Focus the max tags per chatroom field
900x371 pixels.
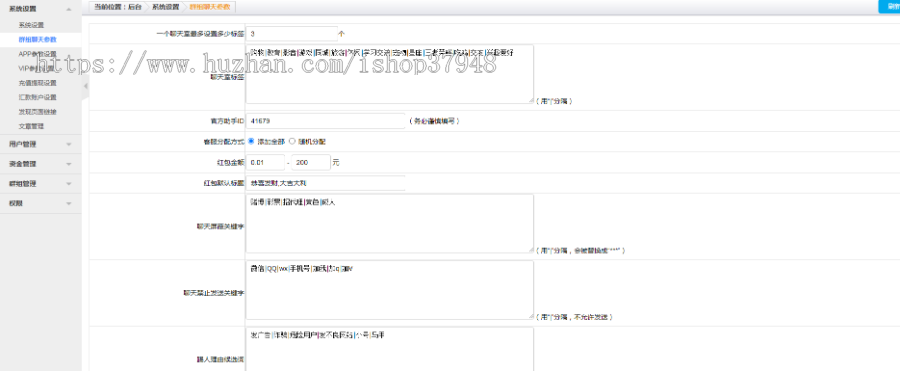point(291,34)
